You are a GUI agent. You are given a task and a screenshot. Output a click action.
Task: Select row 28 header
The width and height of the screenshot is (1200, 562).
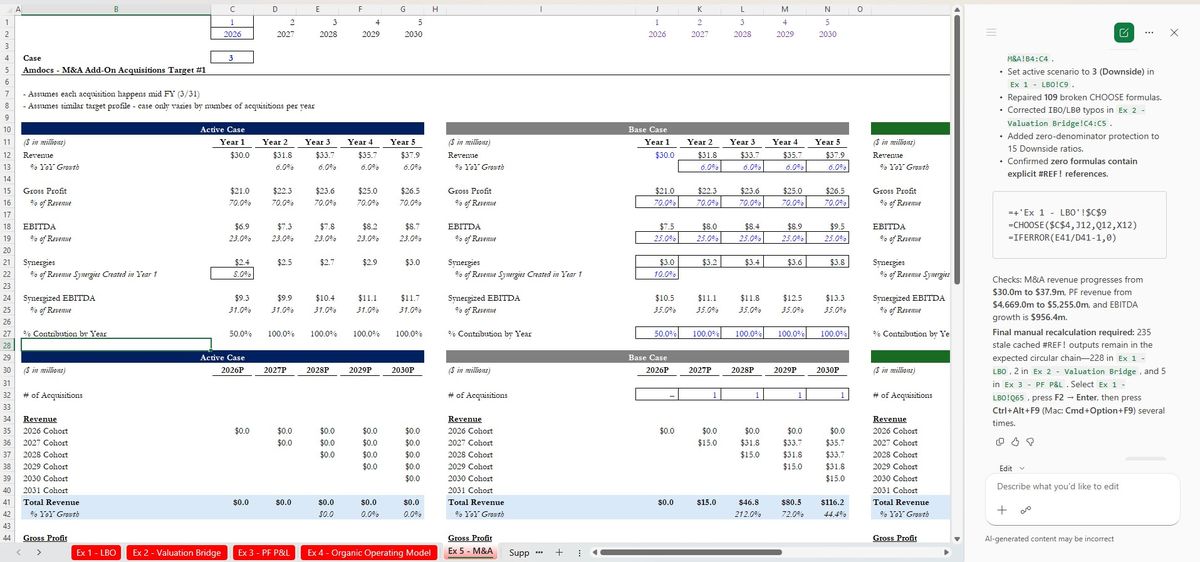pos(9,345)
